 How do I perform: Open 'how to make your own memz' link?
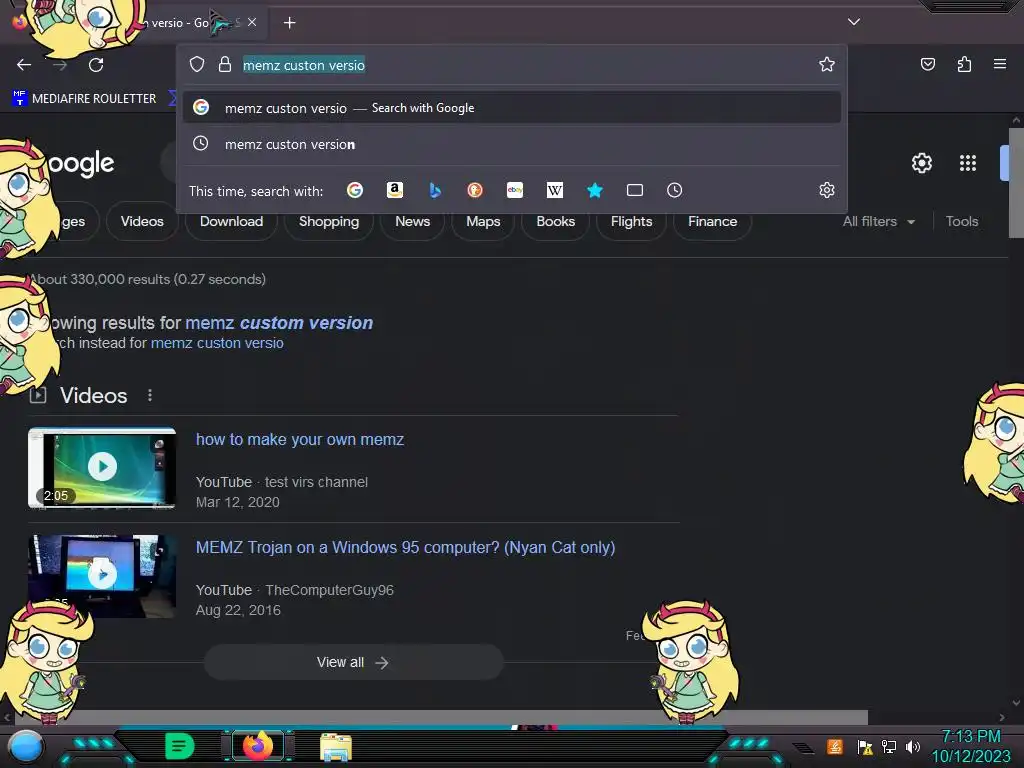[300, 440]
